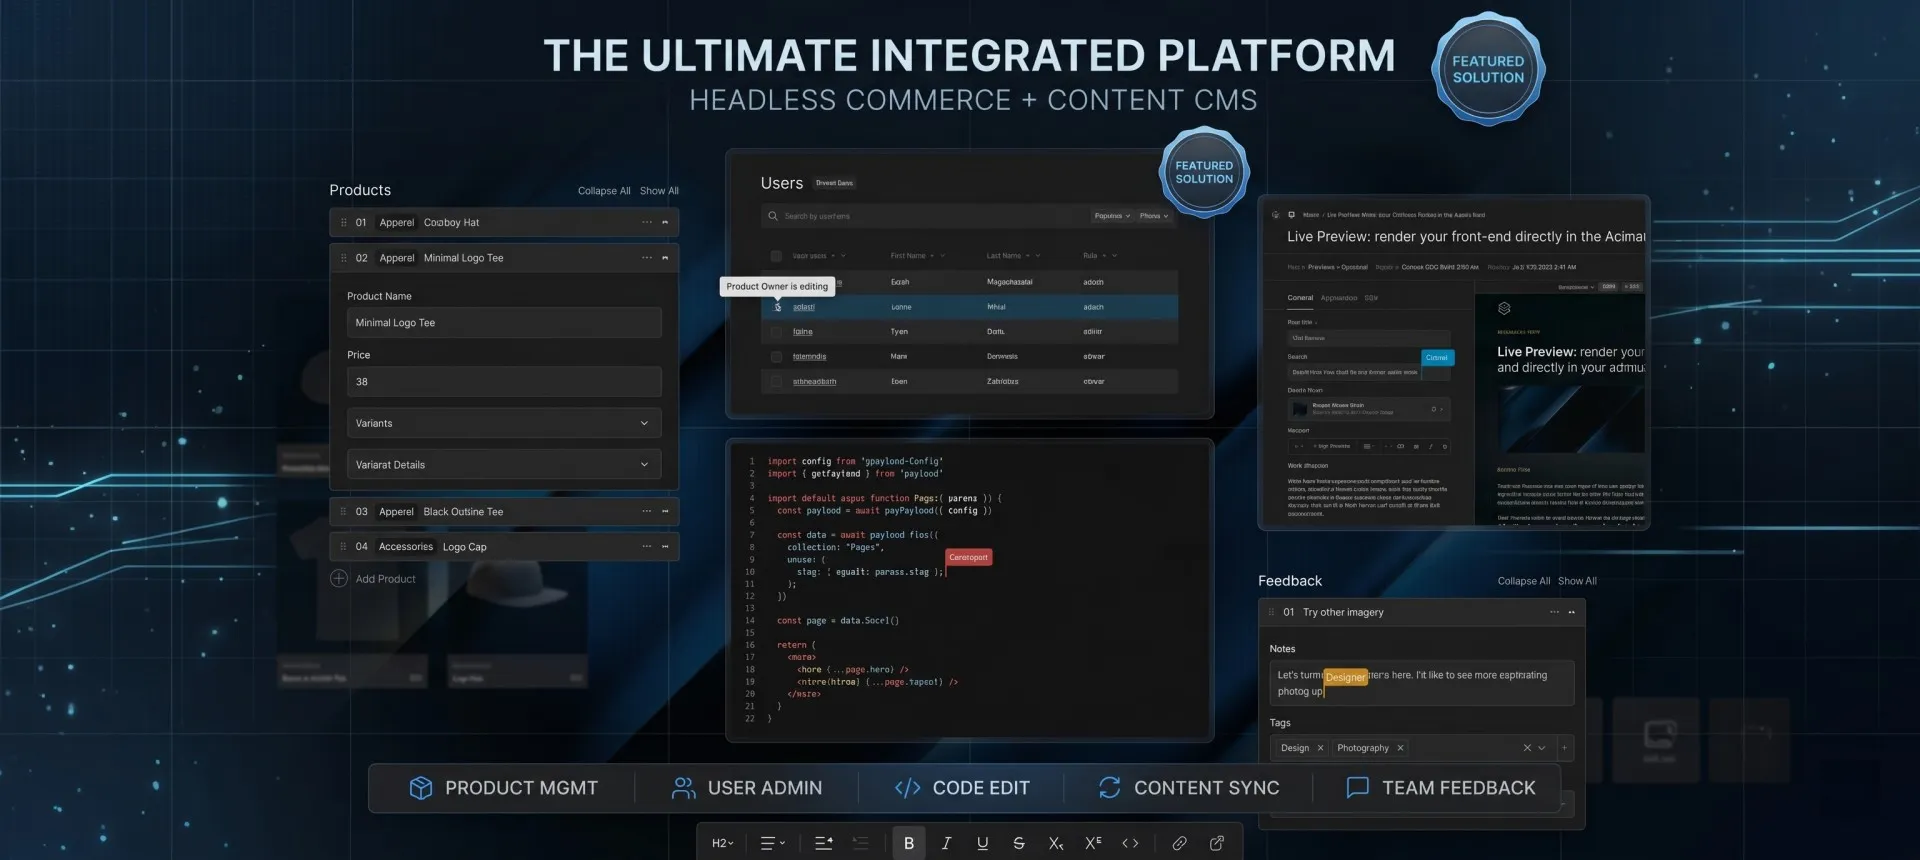This screenshot has height=860, width=1920.
Task: Check the box for the Iaine user row
Action: point(776,332)
